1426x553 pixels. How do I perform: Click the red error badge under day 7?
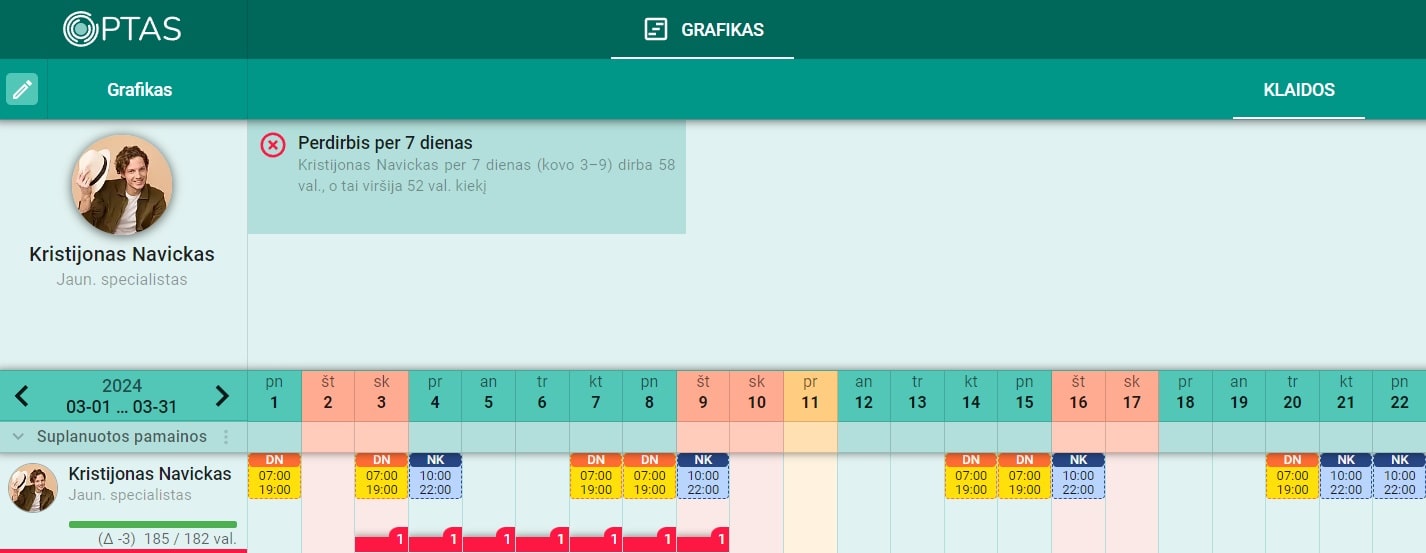click(x=596, y=540)
